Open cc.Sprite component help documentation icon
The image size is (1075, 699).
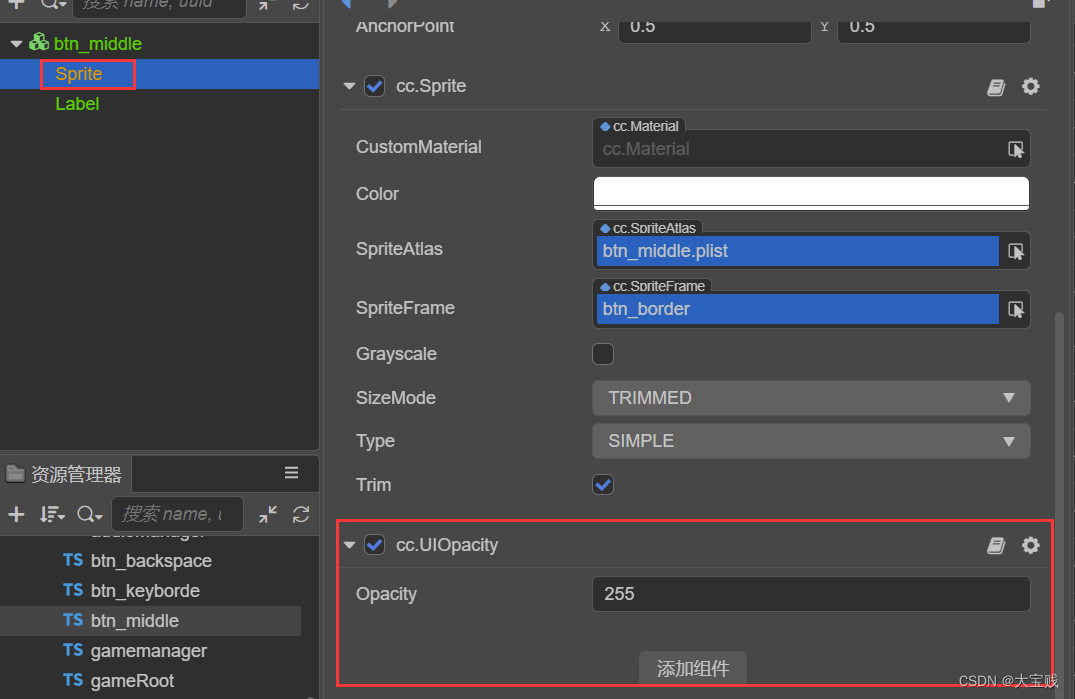[995, 87]
